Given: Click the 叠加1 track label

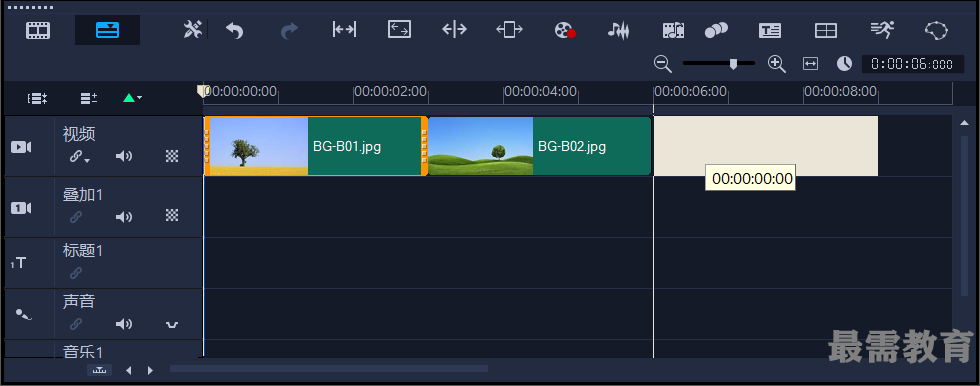Looking at the screenshot, I should click(x=82, y=195).
